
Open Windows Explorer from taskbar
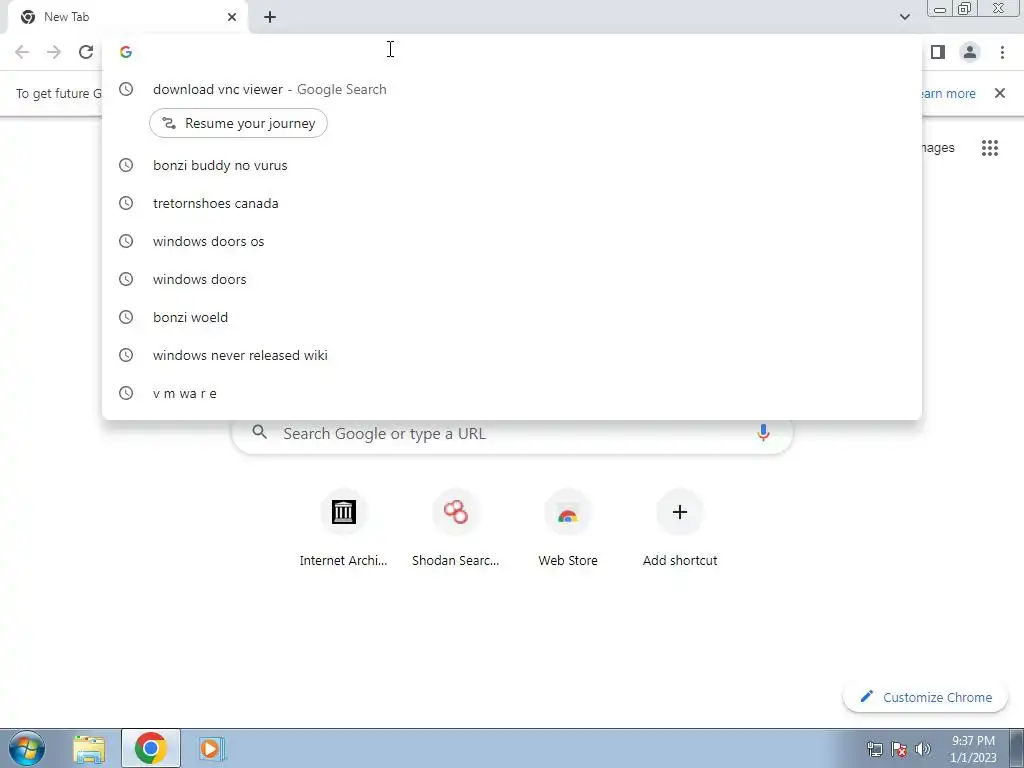tap(89, 748)
